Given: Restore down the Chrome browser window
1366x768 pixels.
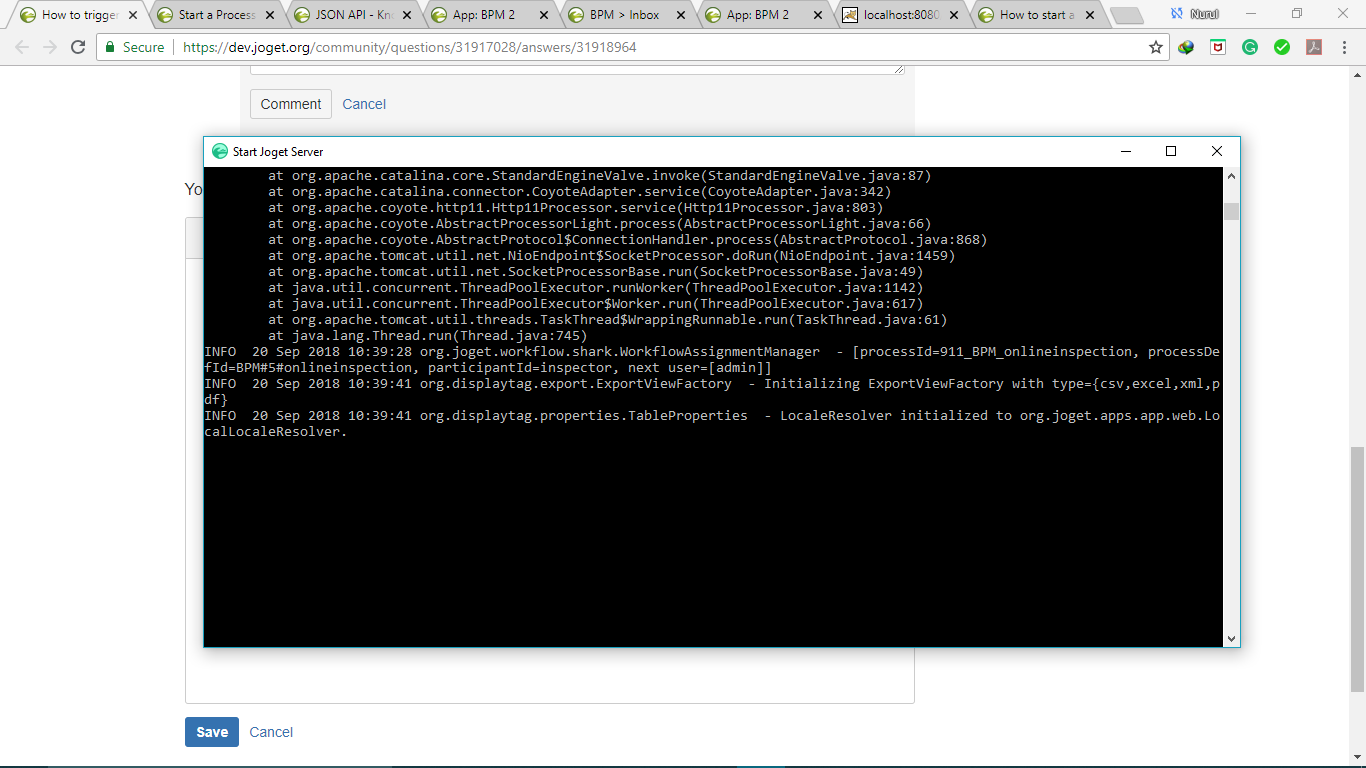Looking at the screenshot, I should 1297,14.
